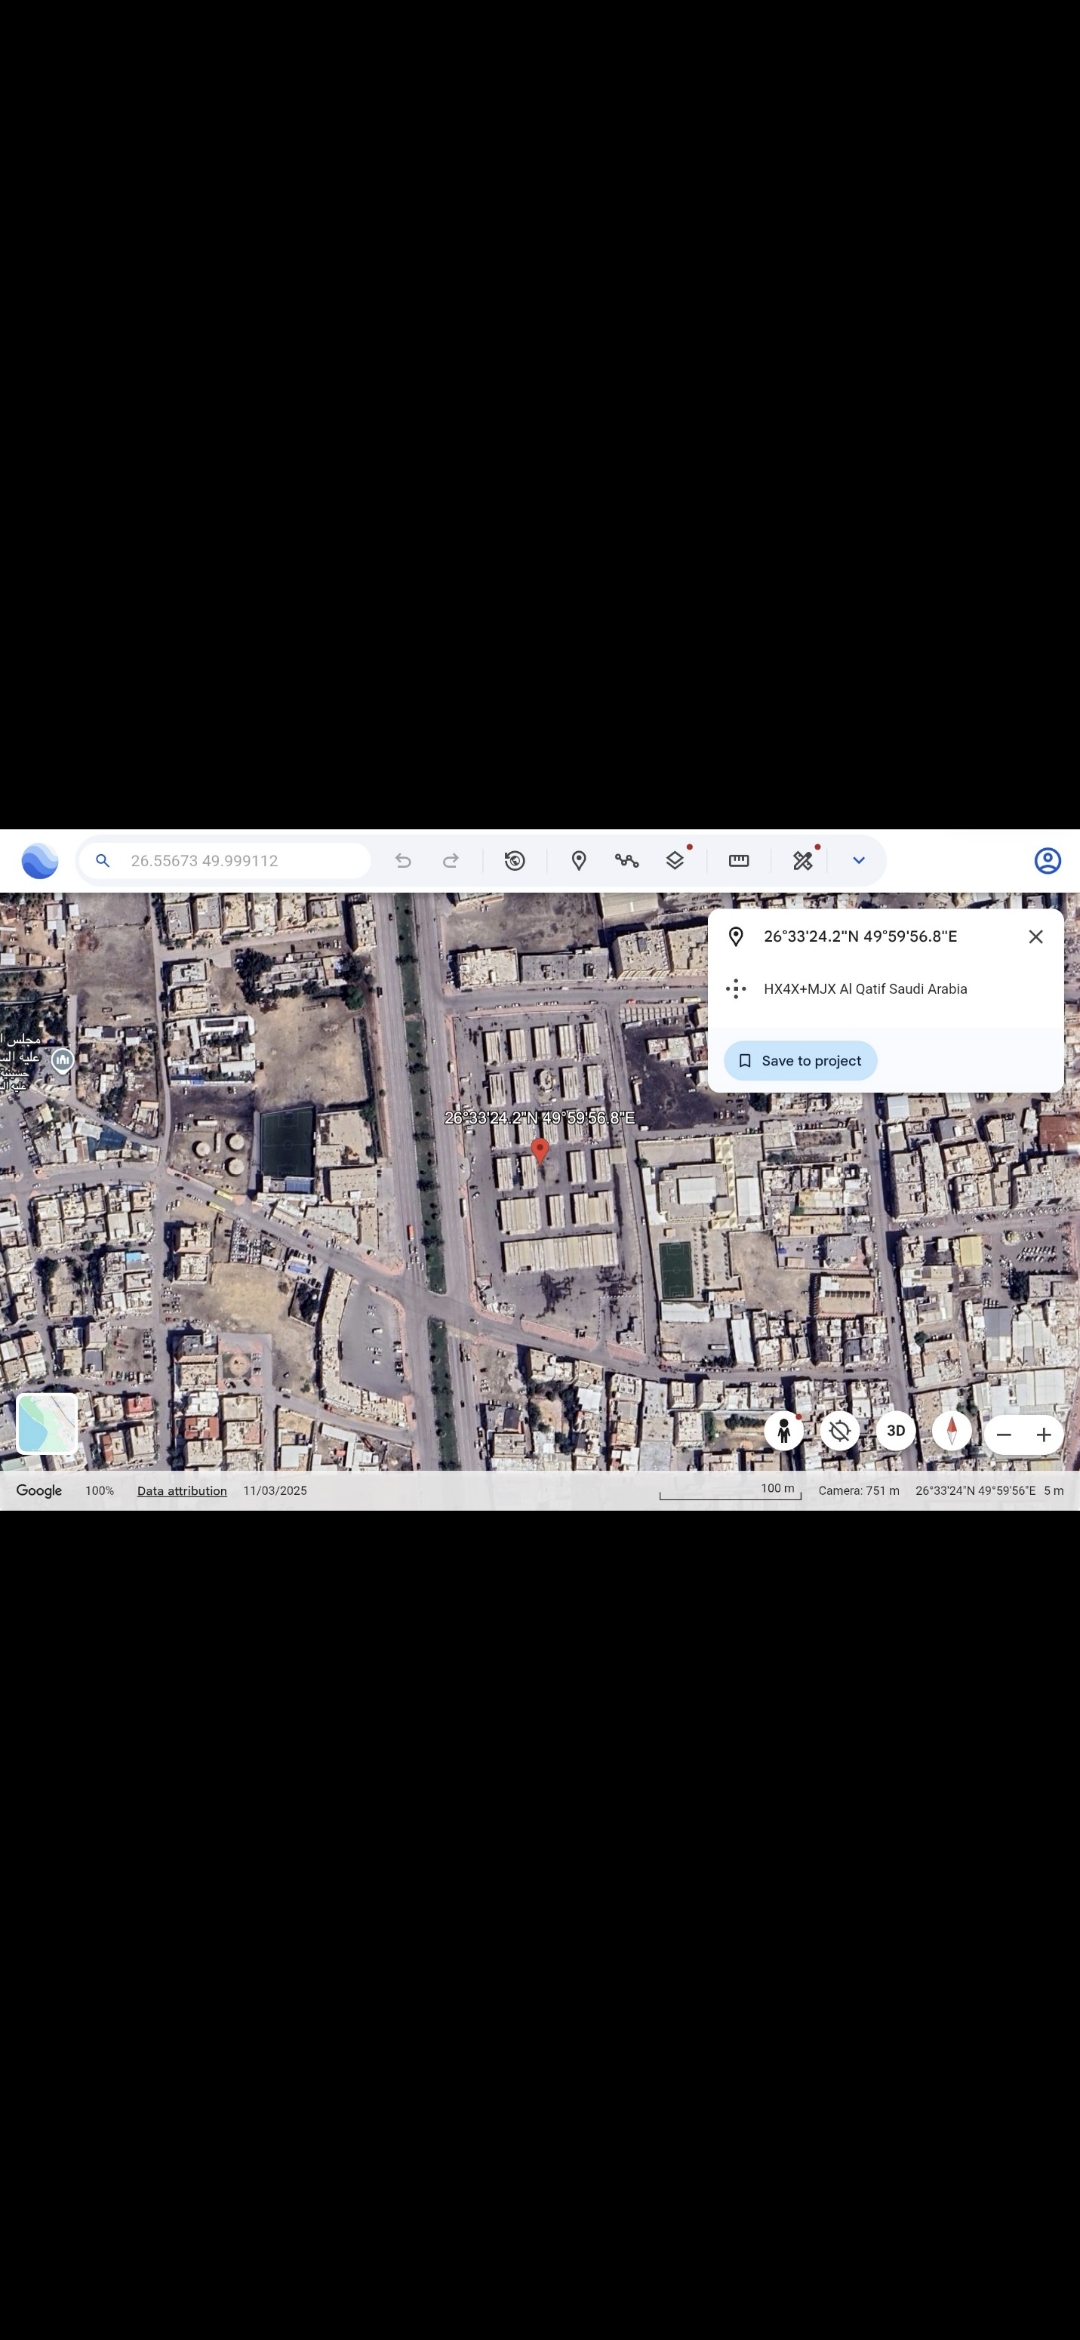Viewport: 1080px width, 2340px height.
Task: Click the status bar coordinates 26°33'24"N 49°59'56"E
Action: tap(975, 1491)
